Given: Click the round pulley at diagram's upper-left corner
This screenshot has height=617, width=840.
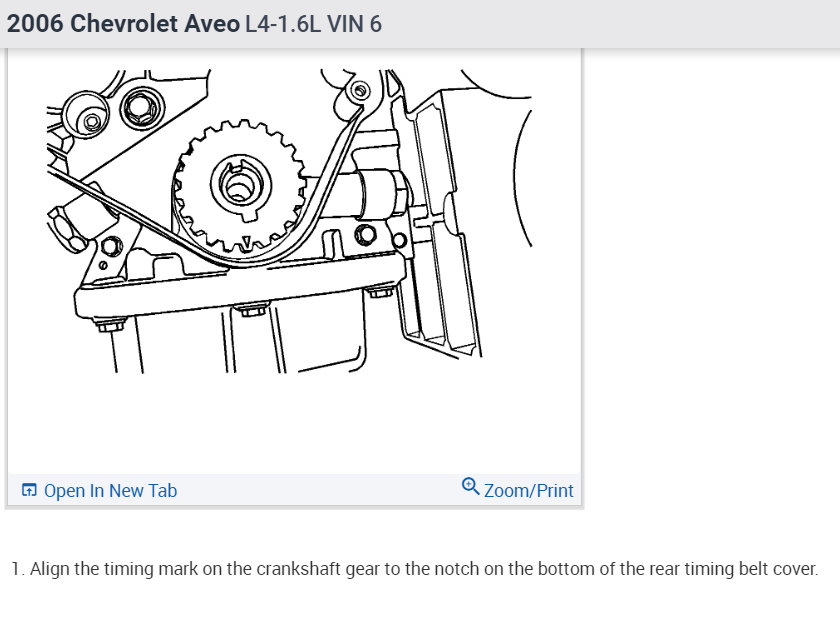Looking at the screenshot, I should [x=86, y=115].
